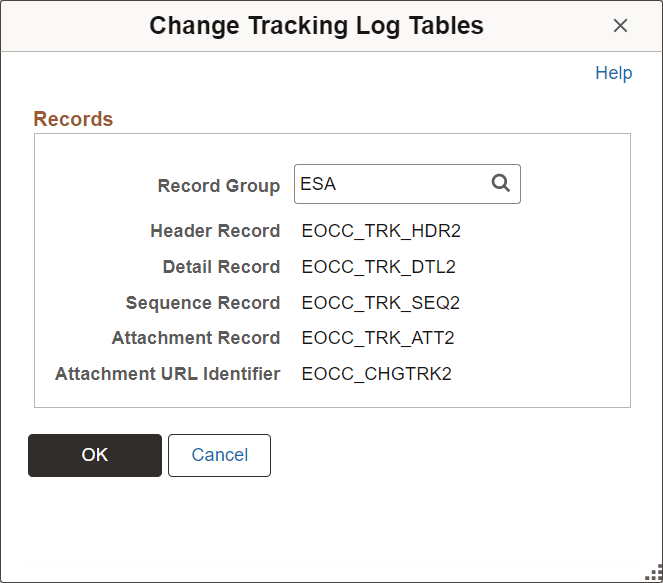Click the Record Group label
Image resolution: width=663 pixels, height=583 pixels.
219,186
